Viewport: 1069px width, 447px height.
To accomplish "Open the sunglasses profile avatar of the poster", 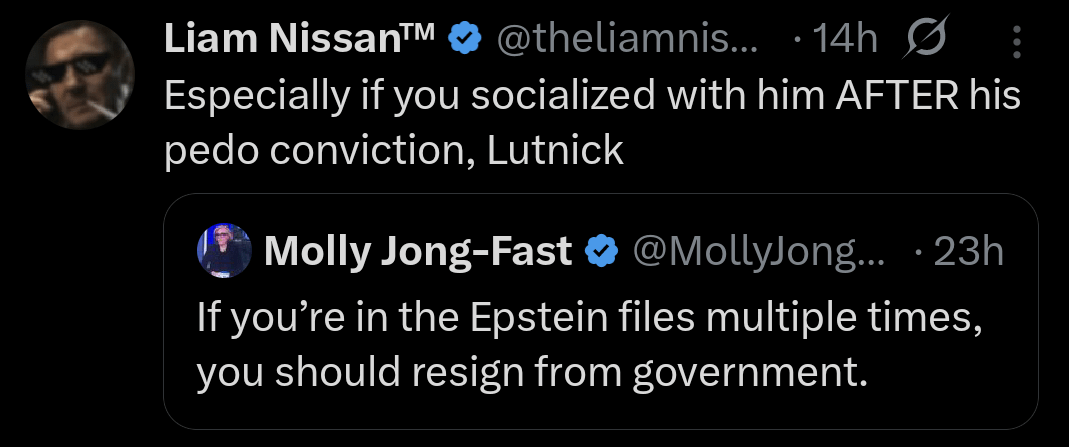I will (x=80, y=75).
